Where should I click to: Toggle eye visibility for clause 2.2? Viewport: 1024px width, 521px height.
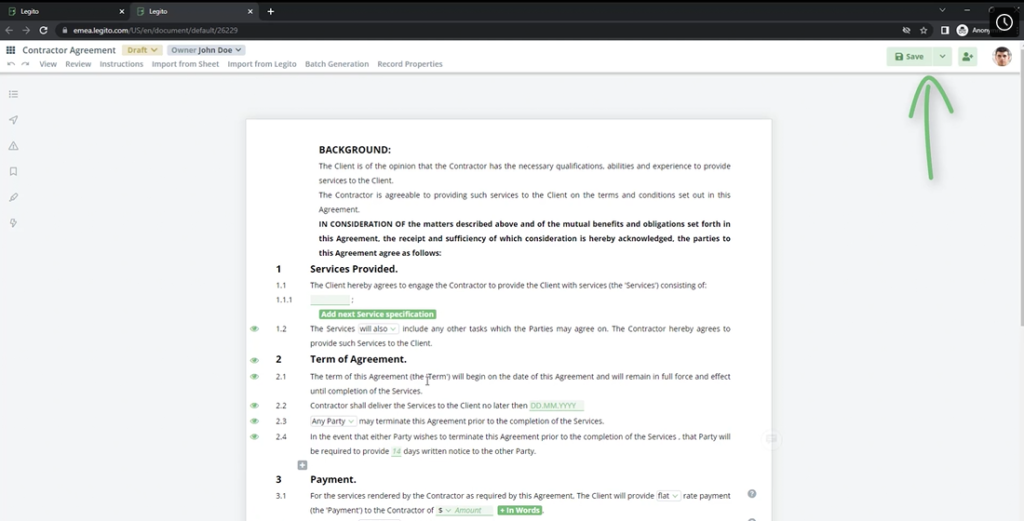pos(255,405)
